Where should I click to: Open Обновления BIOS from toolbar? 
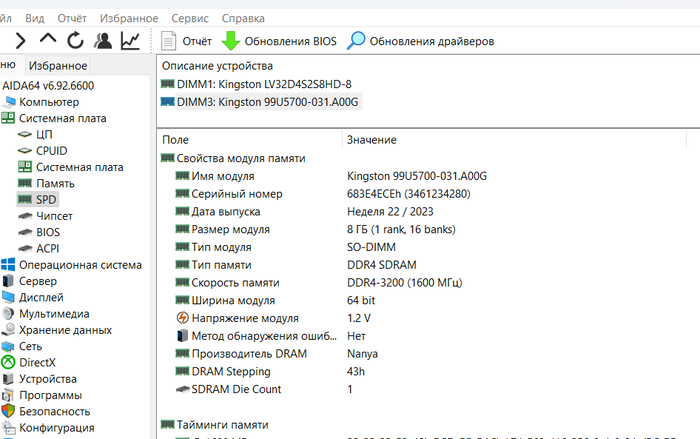[279, 41]
